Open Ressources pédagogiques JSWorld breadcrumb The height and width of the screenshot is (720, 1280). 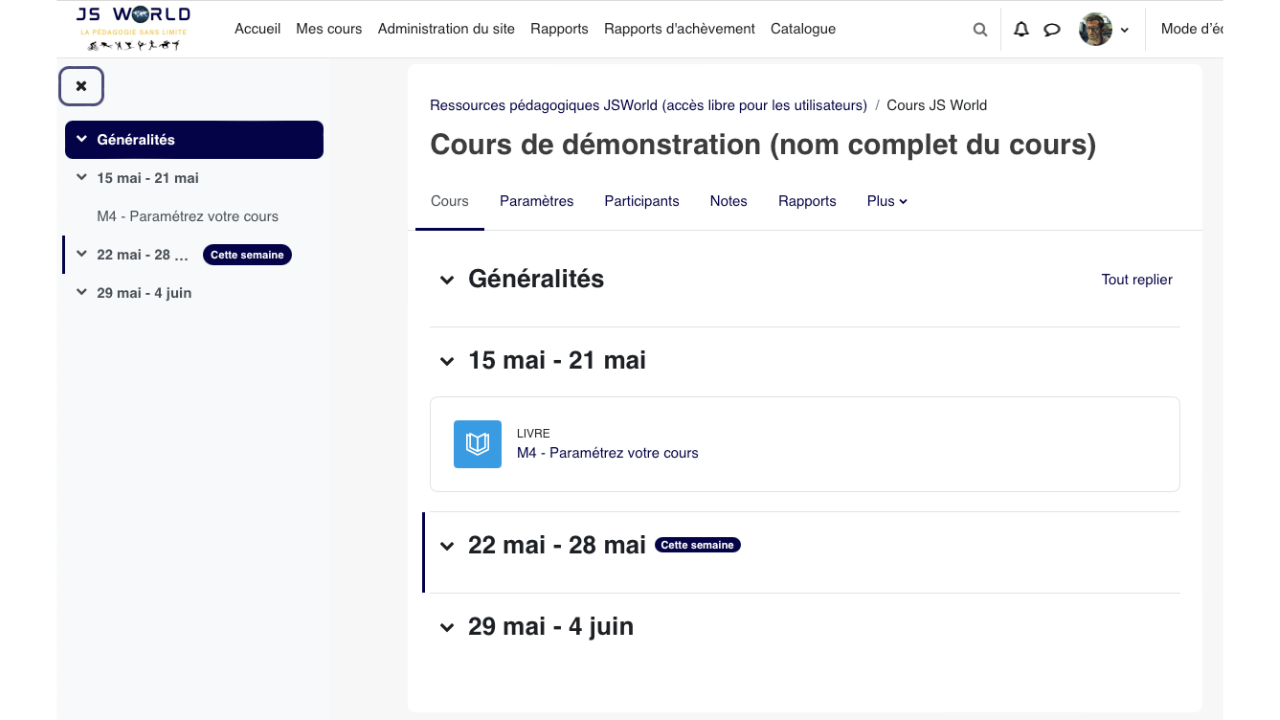coord(648,105)
